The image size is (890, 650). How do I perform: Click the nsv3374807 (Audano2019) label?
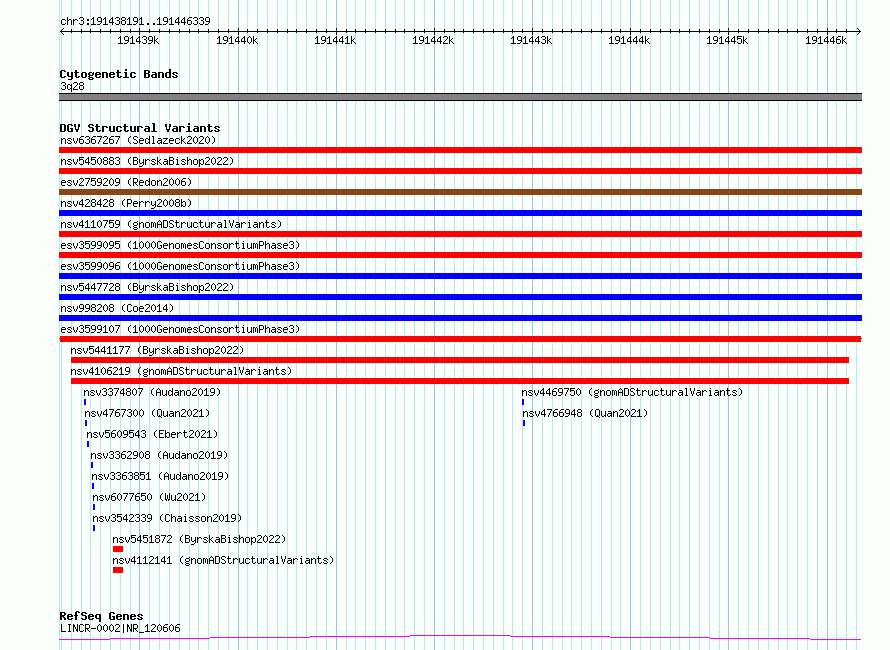(x=152, y=392)
